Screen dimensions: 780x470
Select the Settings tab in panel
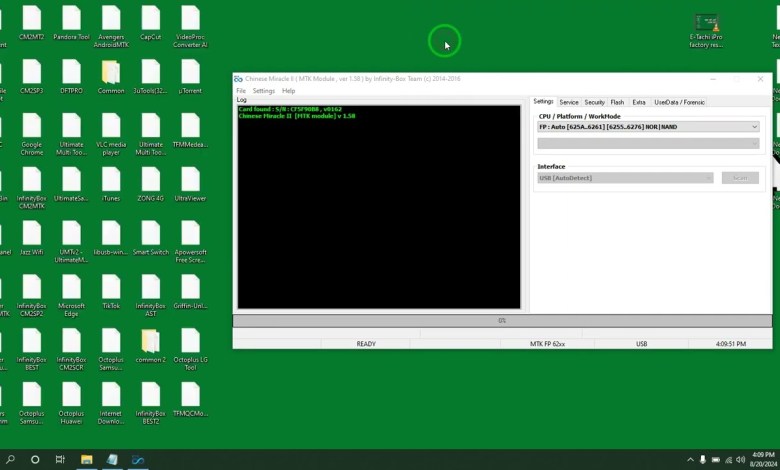[x=543, y=101]
